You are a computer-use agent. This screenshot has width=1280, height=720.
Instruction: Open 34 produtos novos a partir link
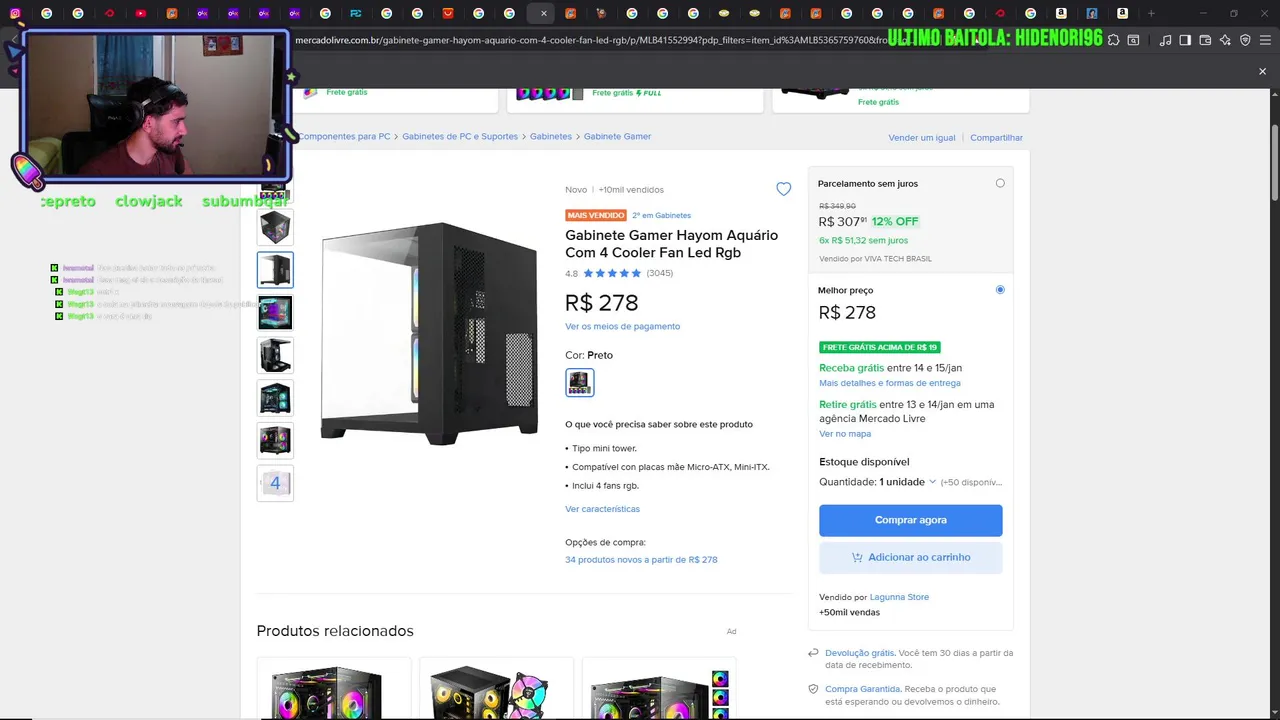point(641,560)
